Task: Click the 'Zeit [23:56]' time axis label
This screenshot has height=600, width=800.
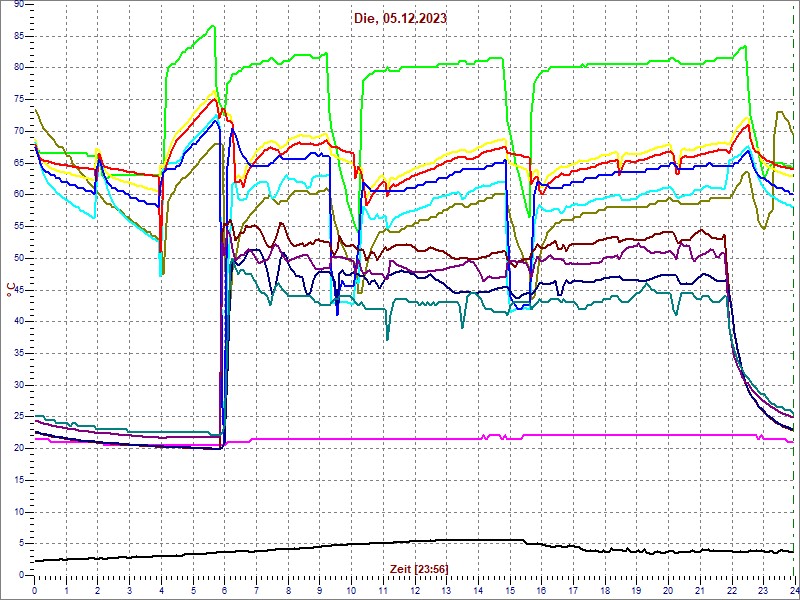Action: pos(419,569)
